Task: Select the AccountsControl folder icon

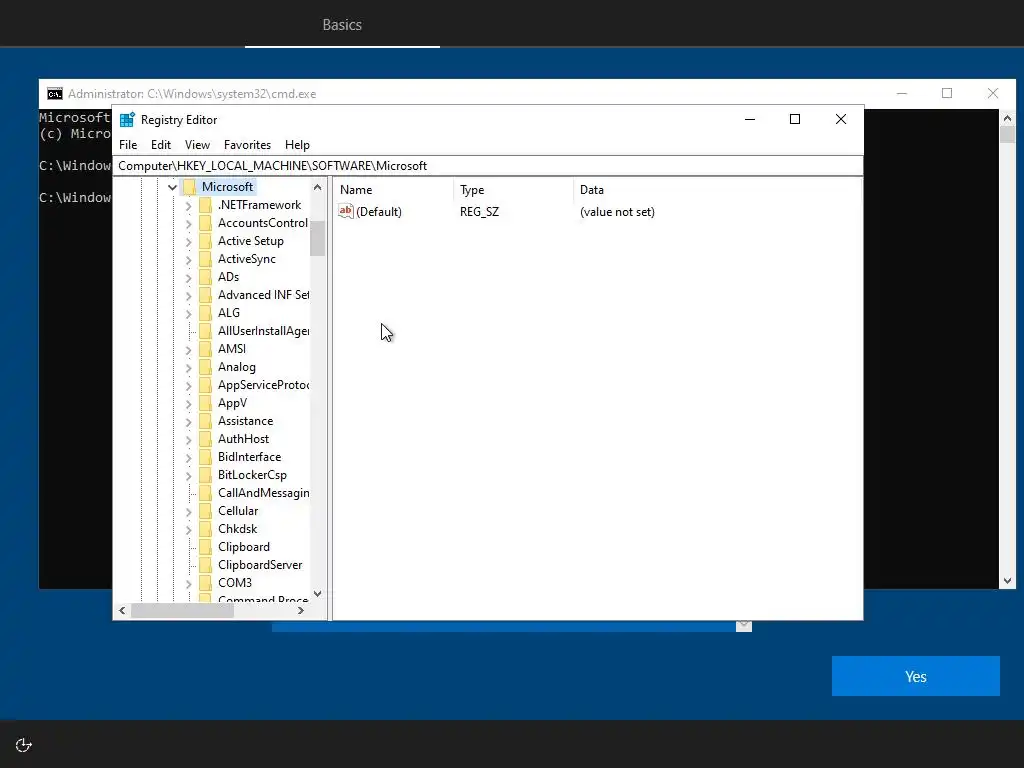Action: [x=205, y=223]
